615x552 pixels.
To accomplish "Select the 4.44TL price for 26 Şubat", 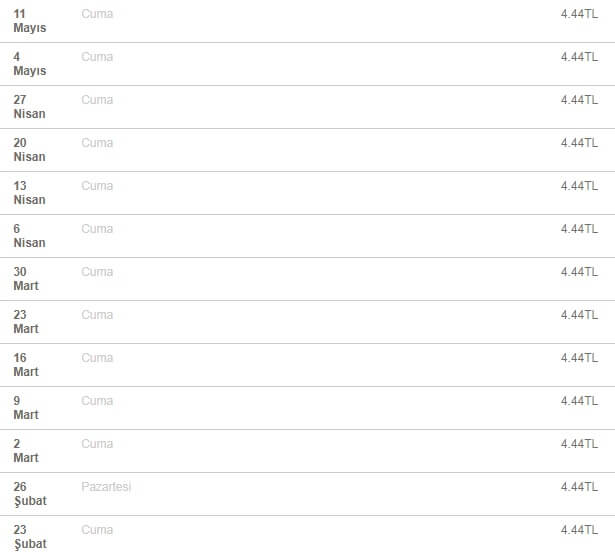I will click(579, 487).
